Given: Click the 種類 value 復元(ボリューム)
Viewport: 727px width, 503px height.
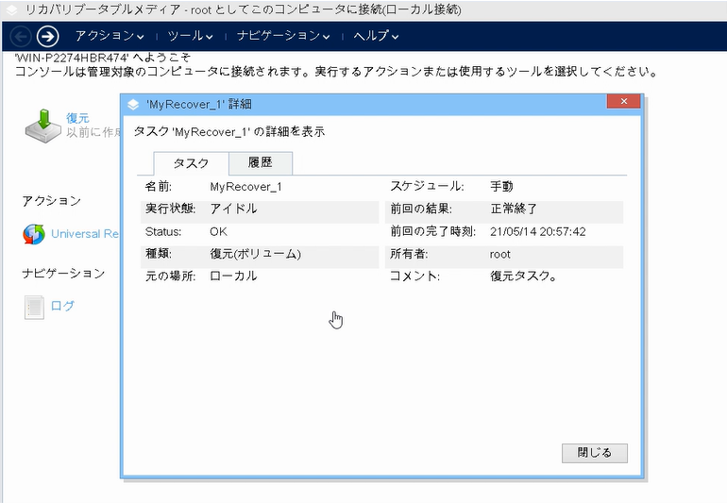Looking at the screenshot, I should 255,254.
